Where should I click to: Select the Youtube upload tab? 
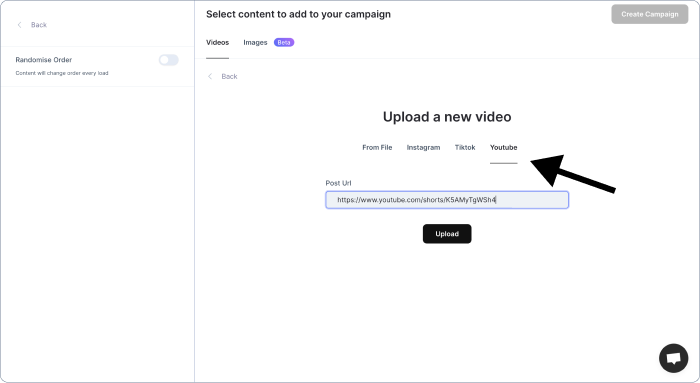pos(504,147)
